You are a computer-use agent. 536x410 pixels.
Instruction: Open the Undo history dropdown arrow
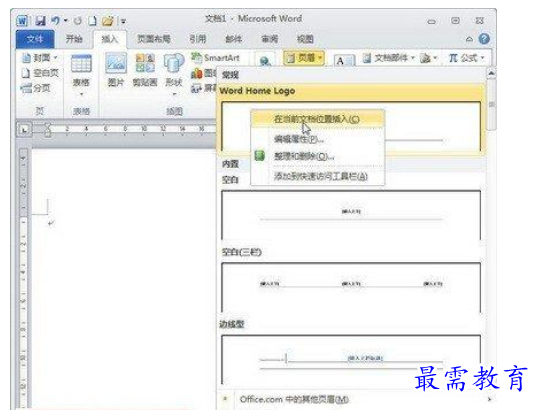[65, 21]
